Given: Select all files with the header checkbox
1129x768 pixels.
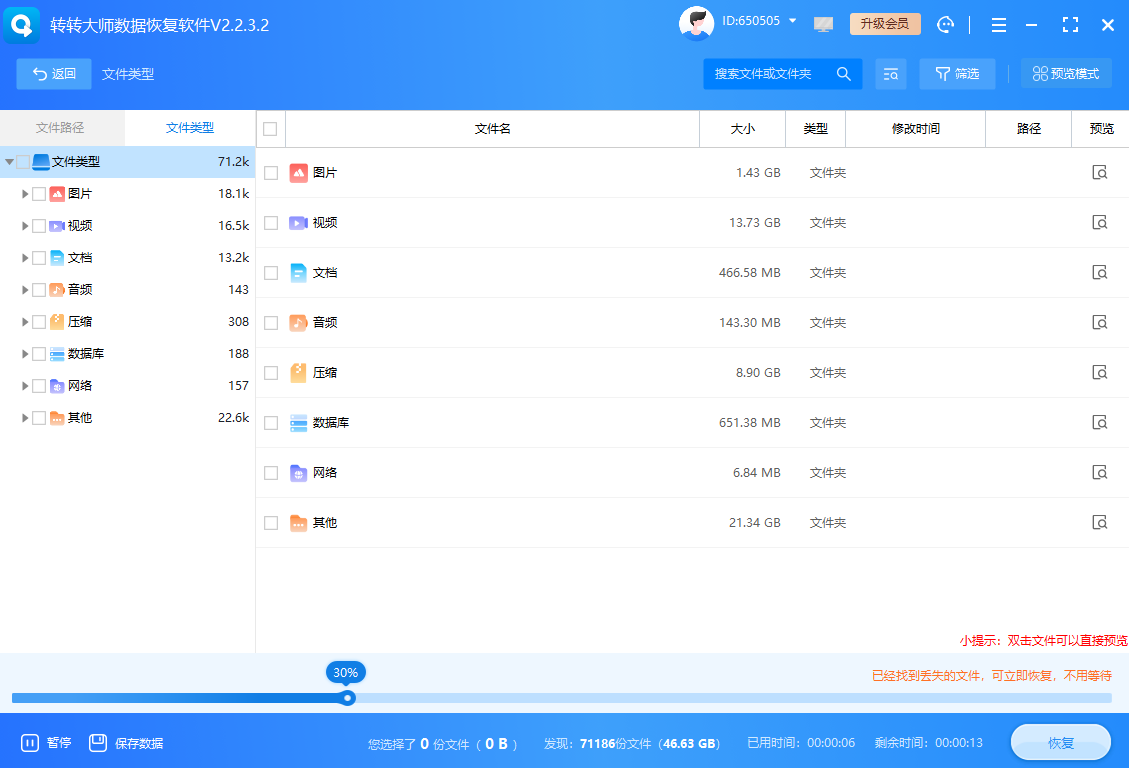Looking at the screenshot, I should [x=271, y=128].
